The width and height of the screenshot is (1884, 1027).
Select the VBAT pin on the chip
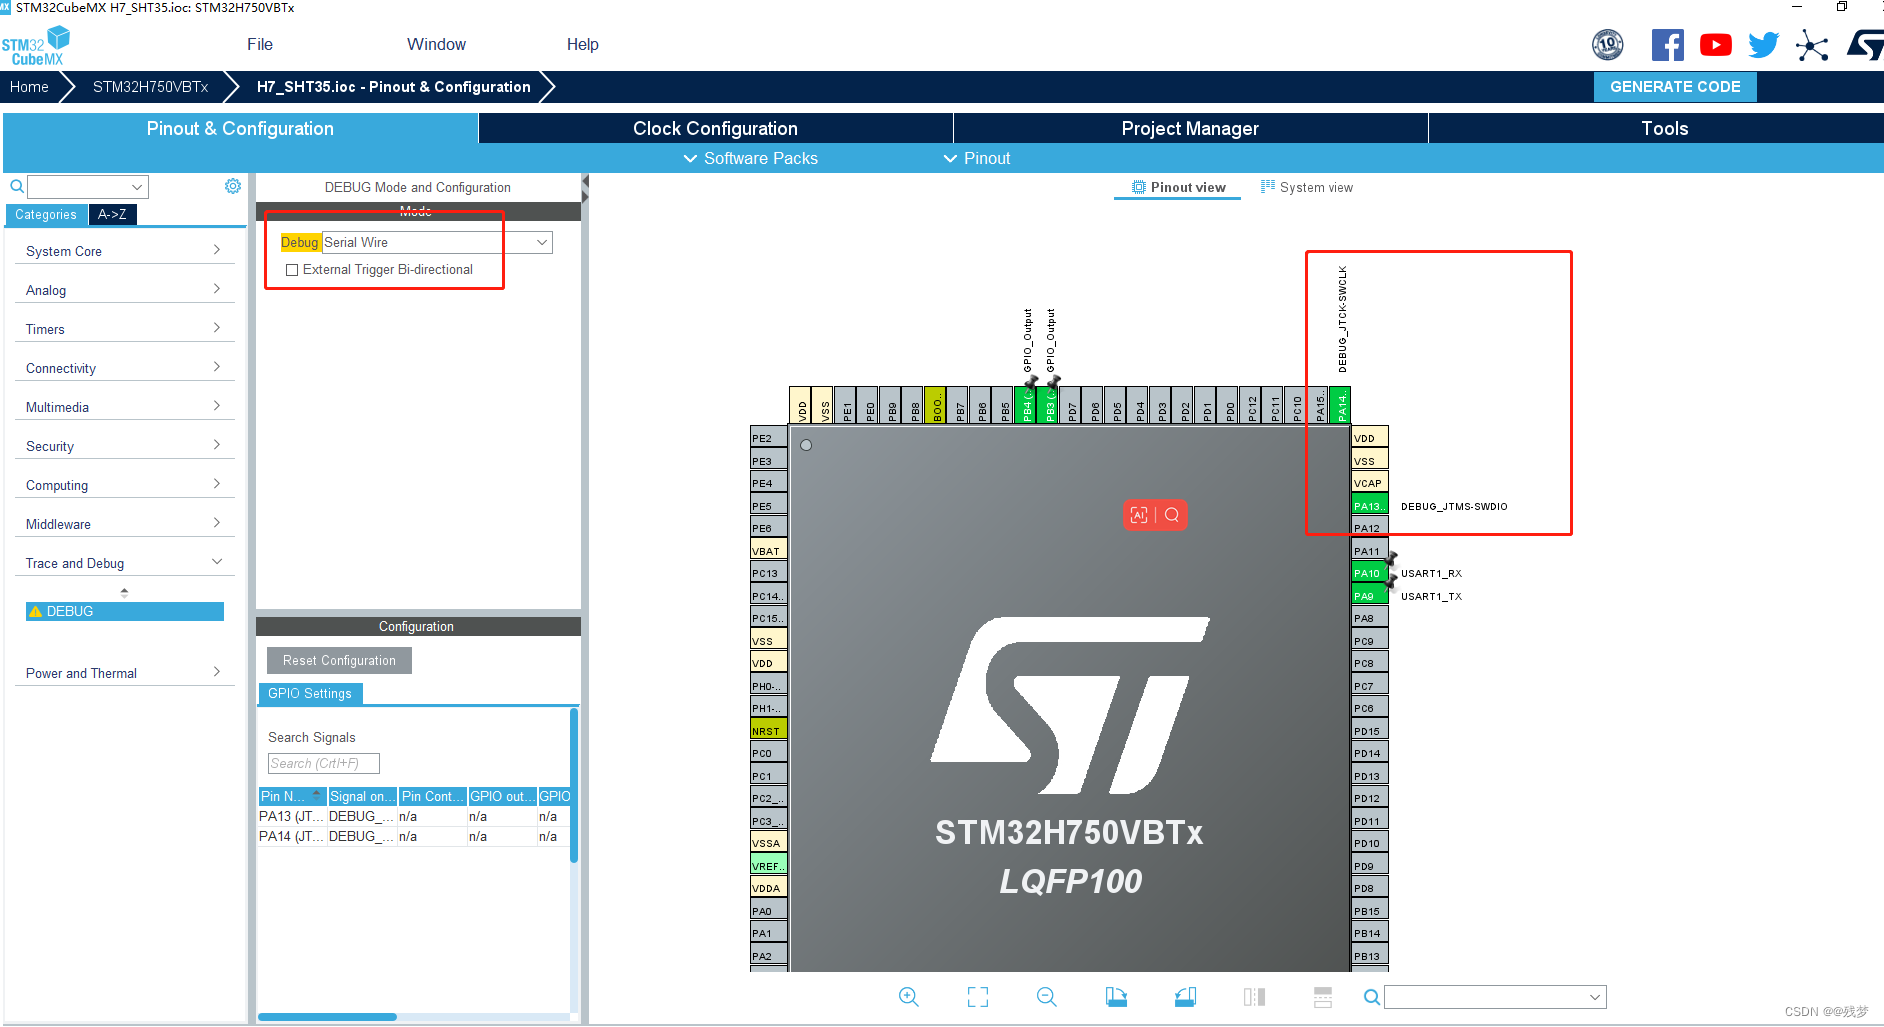pyautogui.click(x=768, y=551)
